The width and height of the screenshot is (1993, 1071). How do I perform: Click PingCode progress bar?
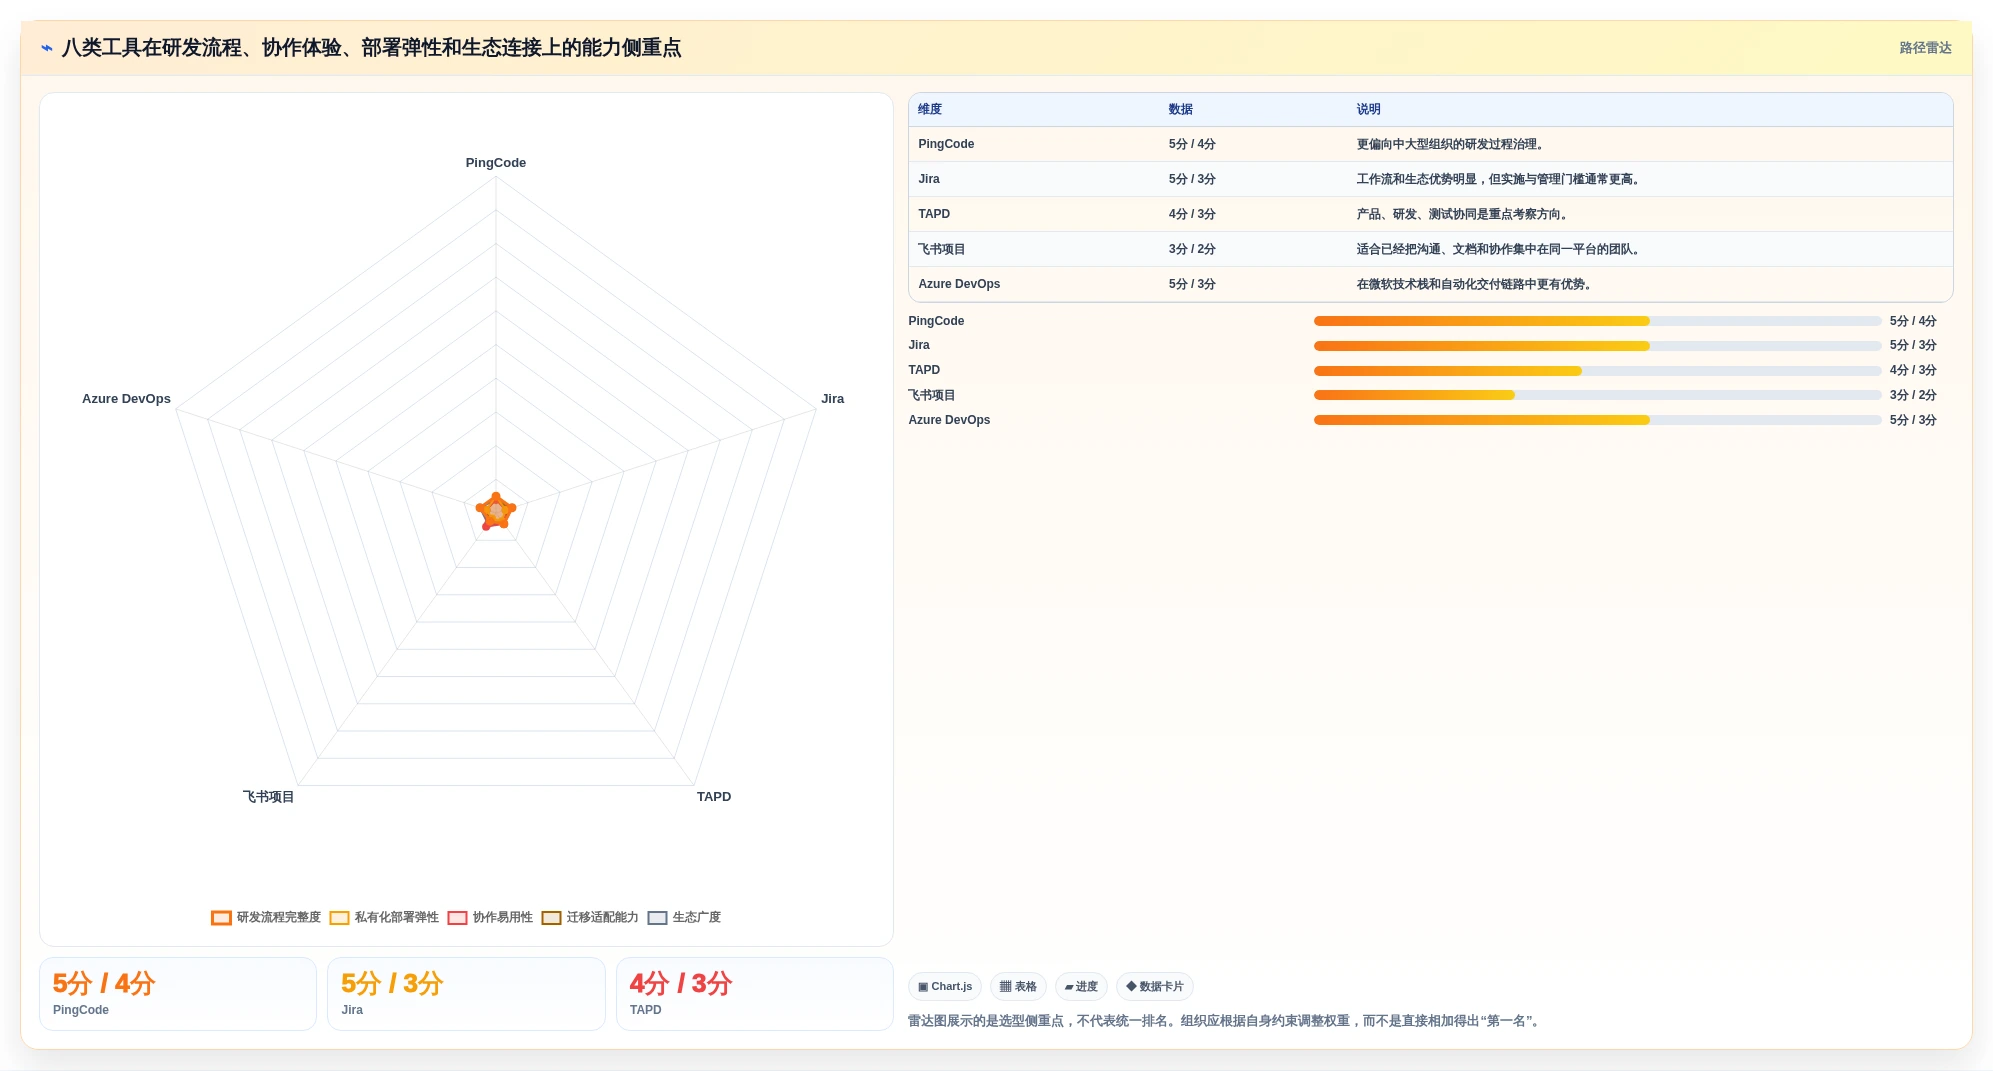[1597, 321]
